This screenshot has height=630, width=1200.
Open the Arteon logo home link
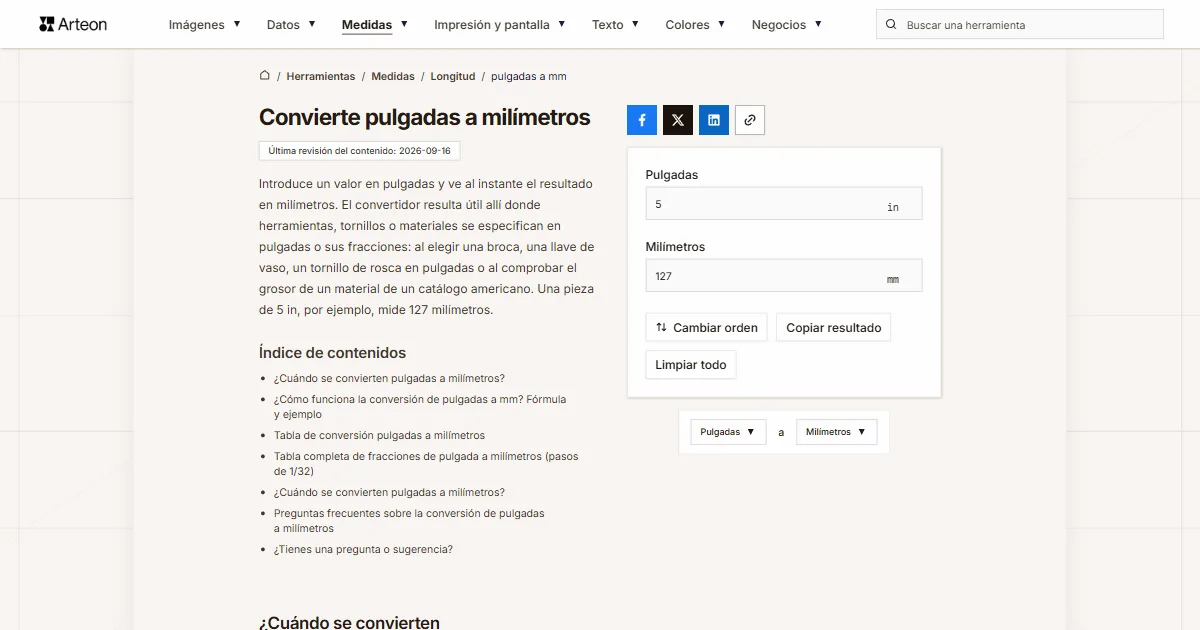73,24
